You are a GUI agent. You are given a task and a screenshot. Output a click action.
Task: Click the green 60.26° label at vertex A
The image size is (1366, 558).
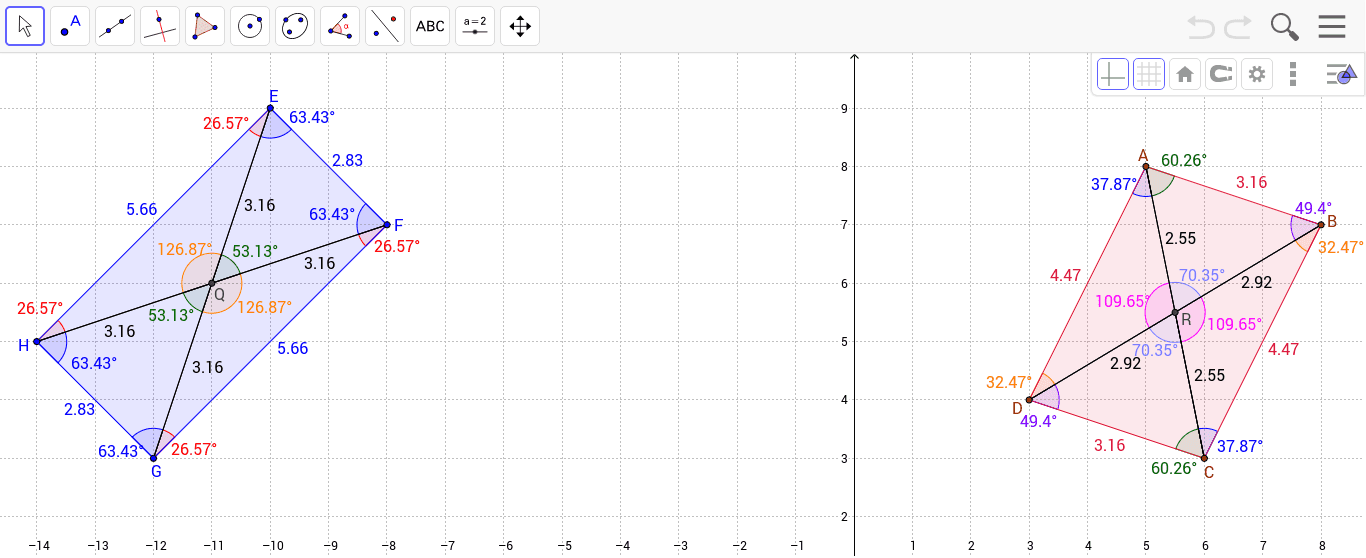pyautogui.click(x=1184, y=159)
